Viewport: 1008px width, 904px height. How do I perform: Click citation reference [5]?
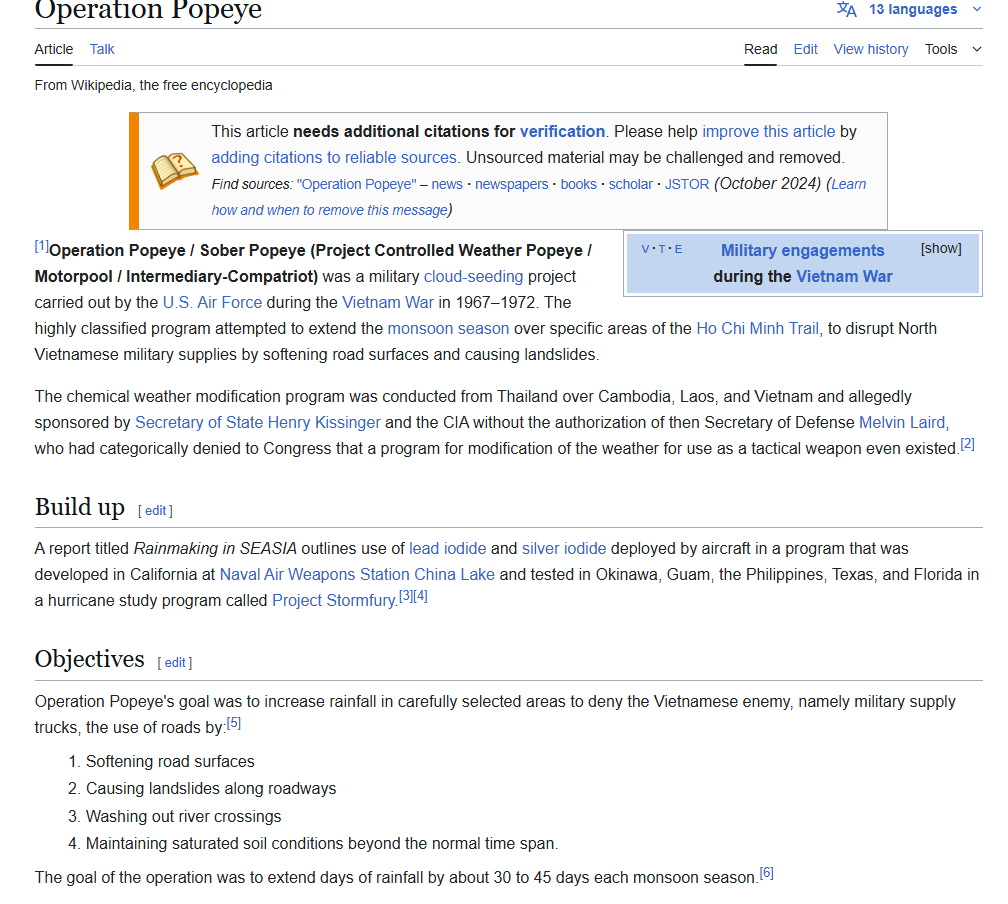coord(234,723)
